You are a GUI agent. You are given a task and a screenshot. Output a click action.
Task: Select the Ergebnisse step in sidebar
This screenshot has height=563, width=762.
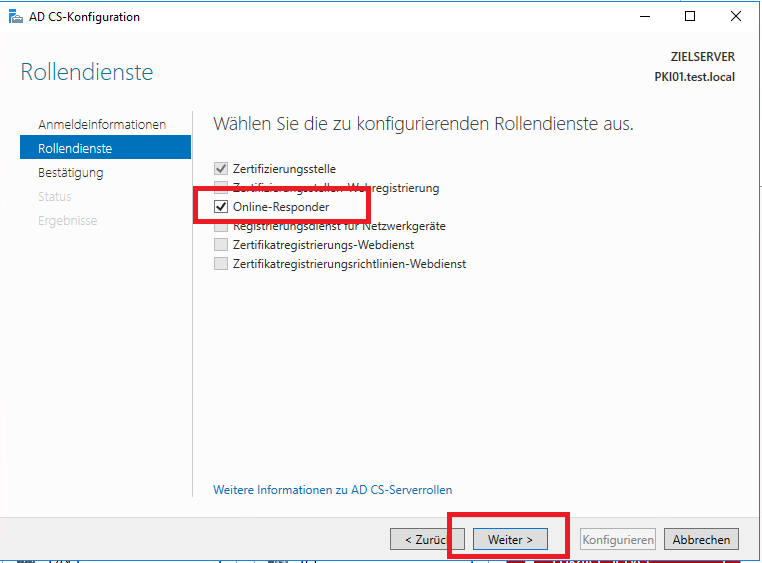pos(67,221)
